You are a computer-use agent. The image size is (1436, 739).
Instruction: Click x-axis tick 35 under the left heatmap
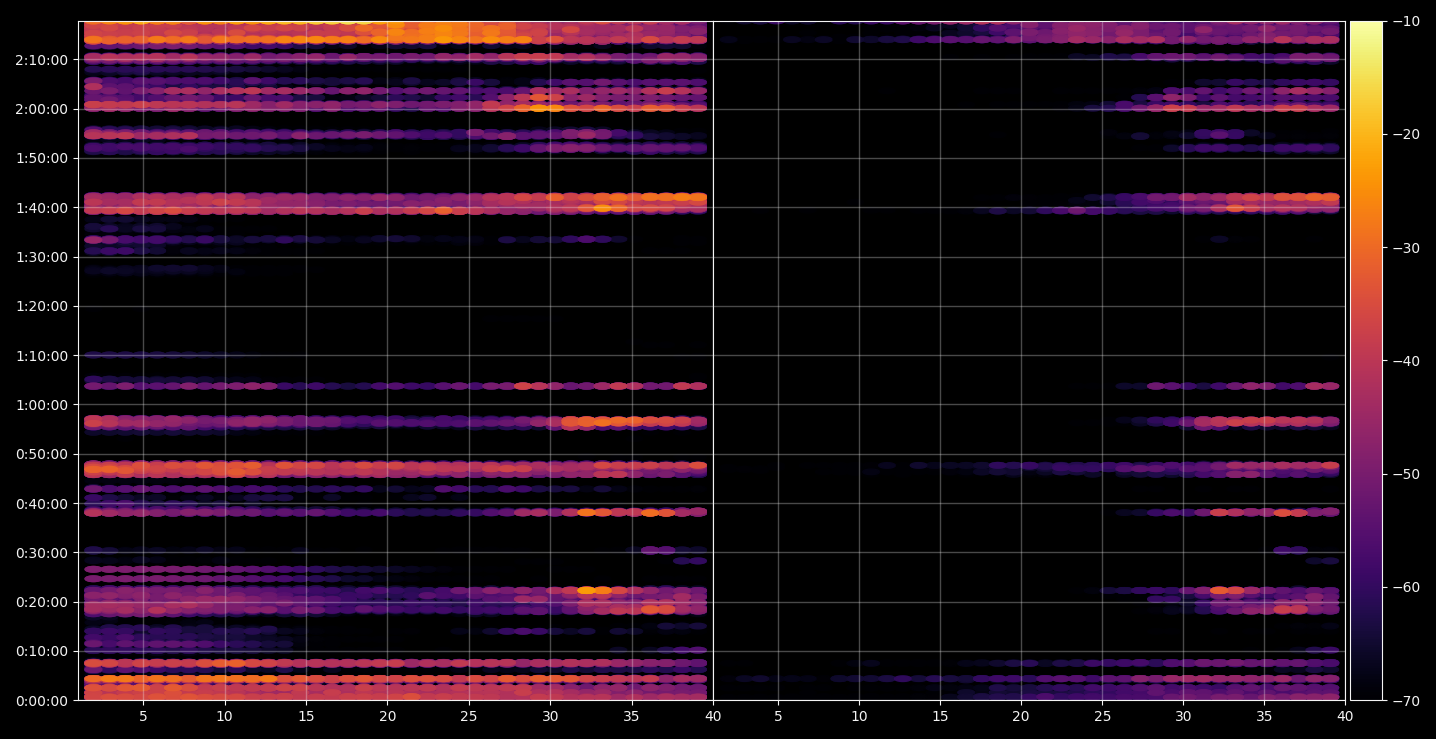[x=632, y=716]
